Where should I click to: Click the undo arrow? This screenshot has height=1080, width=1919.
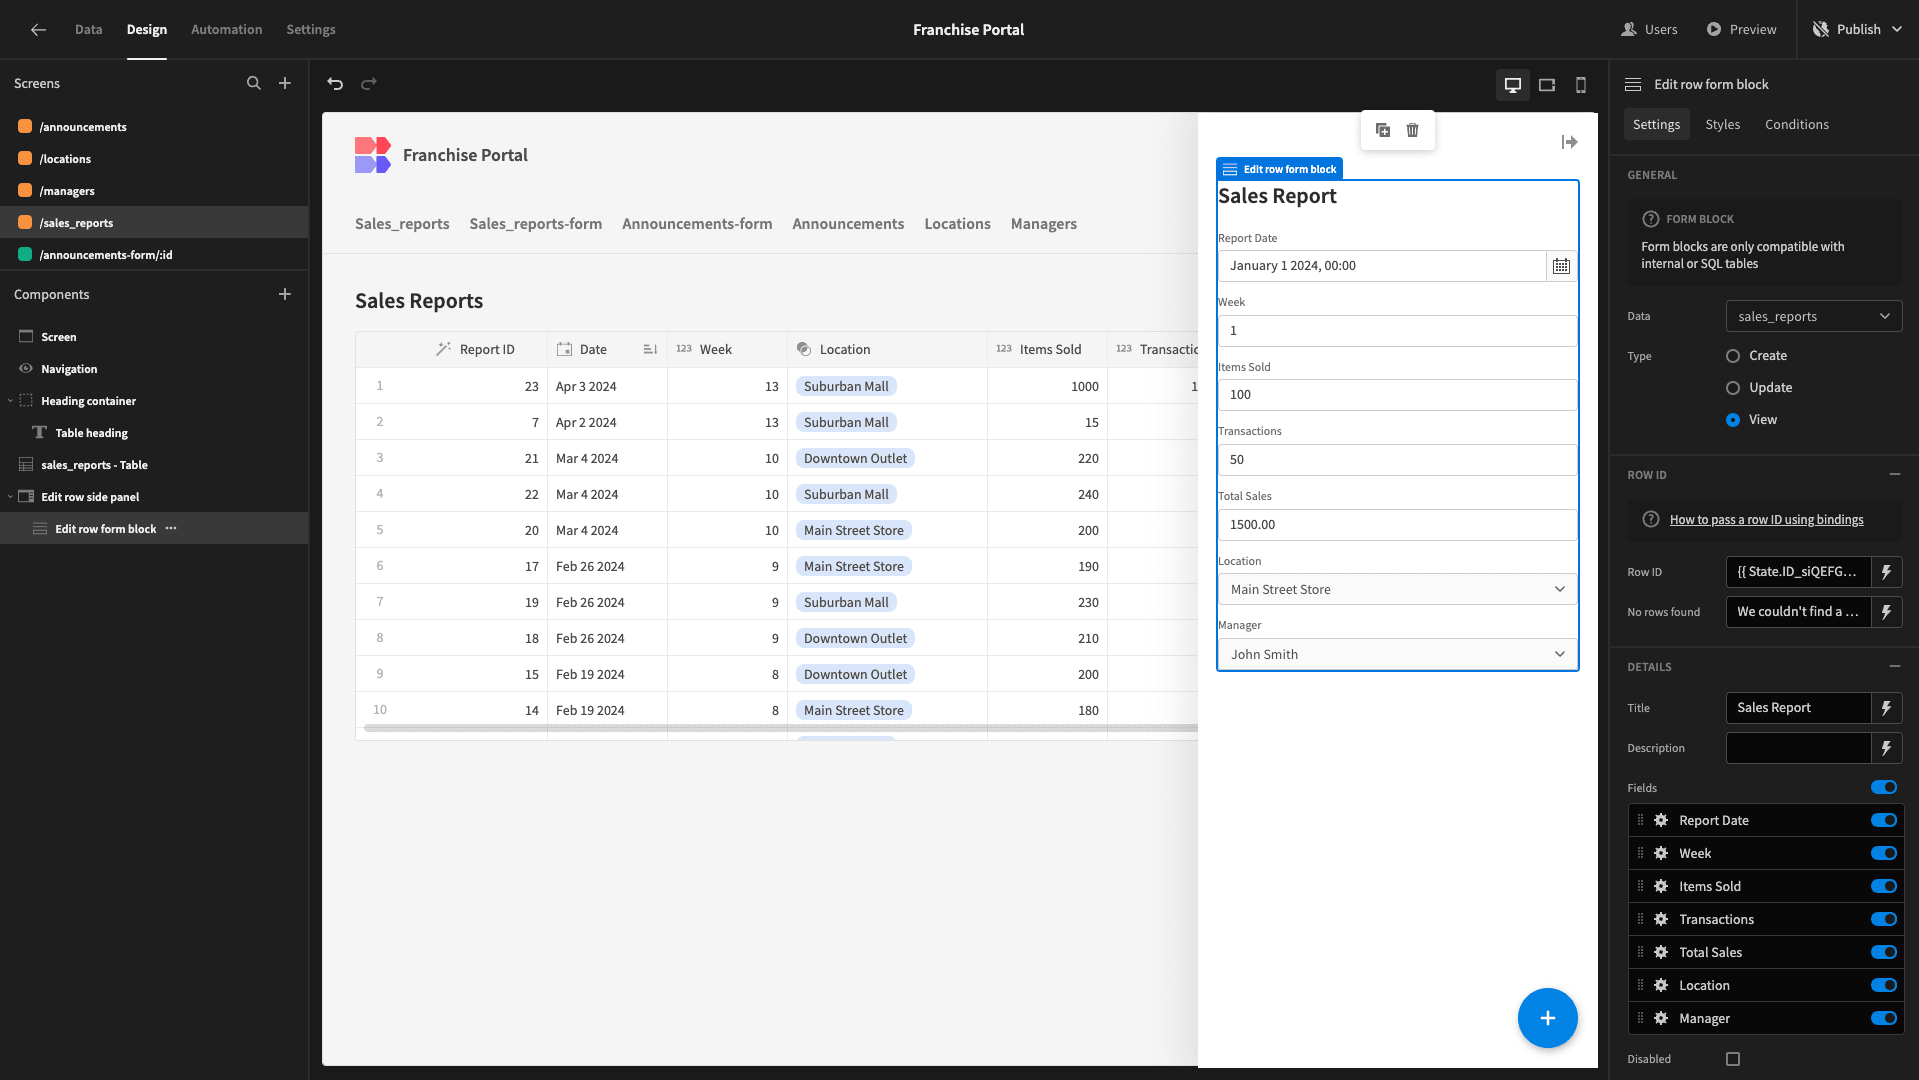pos(335,84)
